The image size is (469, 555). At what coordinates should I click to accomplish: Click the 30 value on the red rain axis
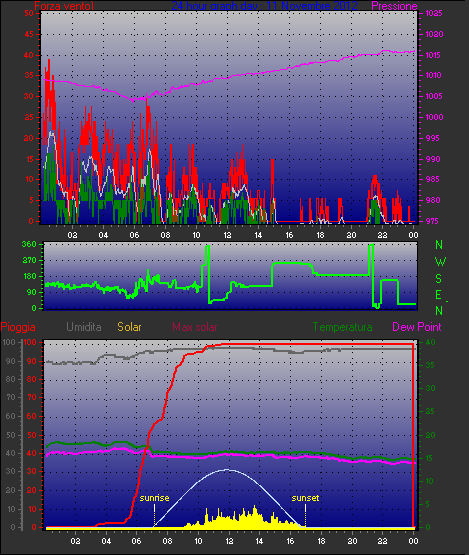point(32,472)
